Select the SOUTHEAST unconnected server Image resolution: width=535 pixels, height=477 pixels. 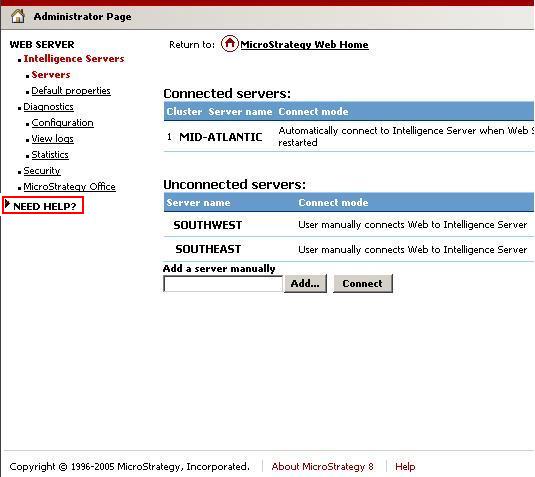(x=208, y=249)
